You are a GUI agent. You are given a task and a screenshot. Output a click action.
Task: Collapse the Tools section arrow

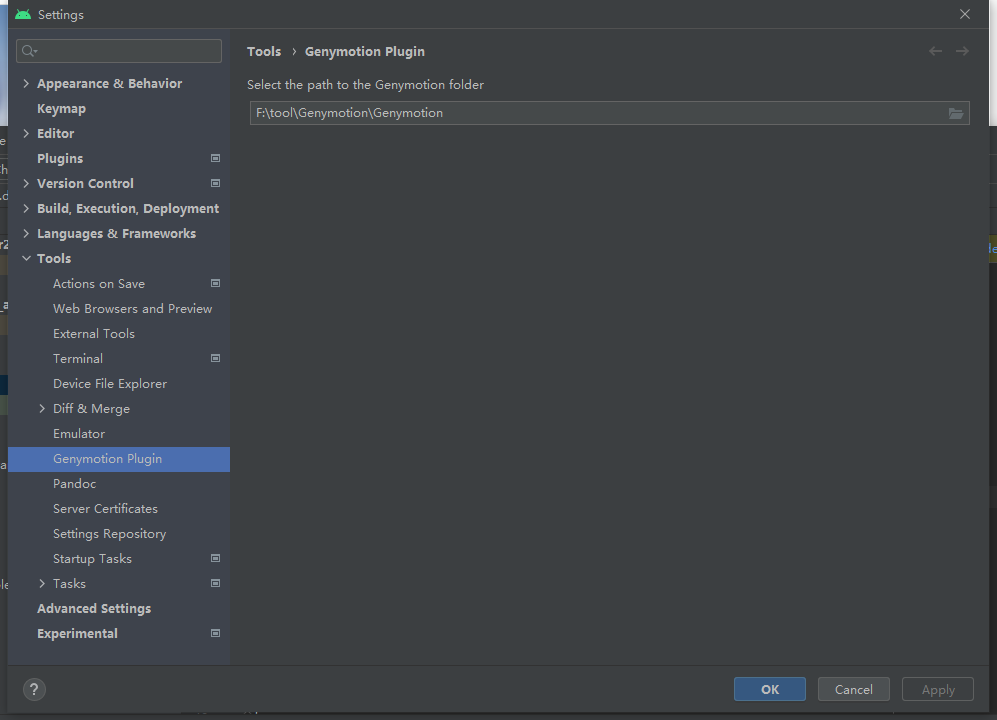tap(26, 258)
